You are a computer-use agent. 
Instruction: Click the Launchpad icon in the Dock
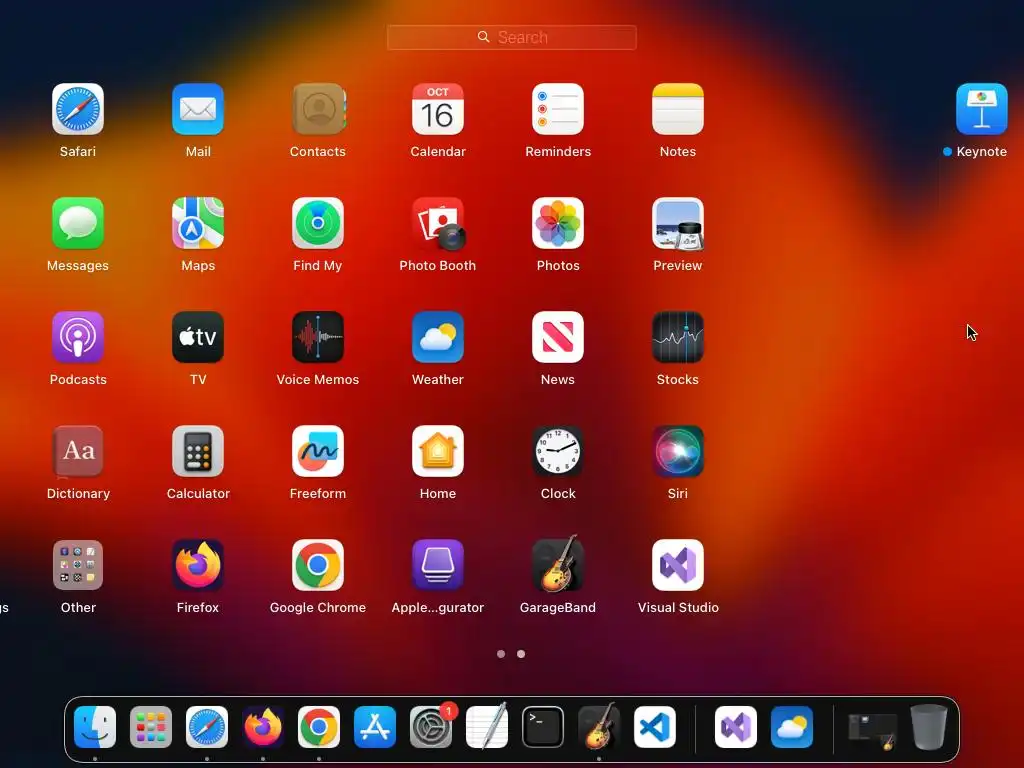[151, 727]
